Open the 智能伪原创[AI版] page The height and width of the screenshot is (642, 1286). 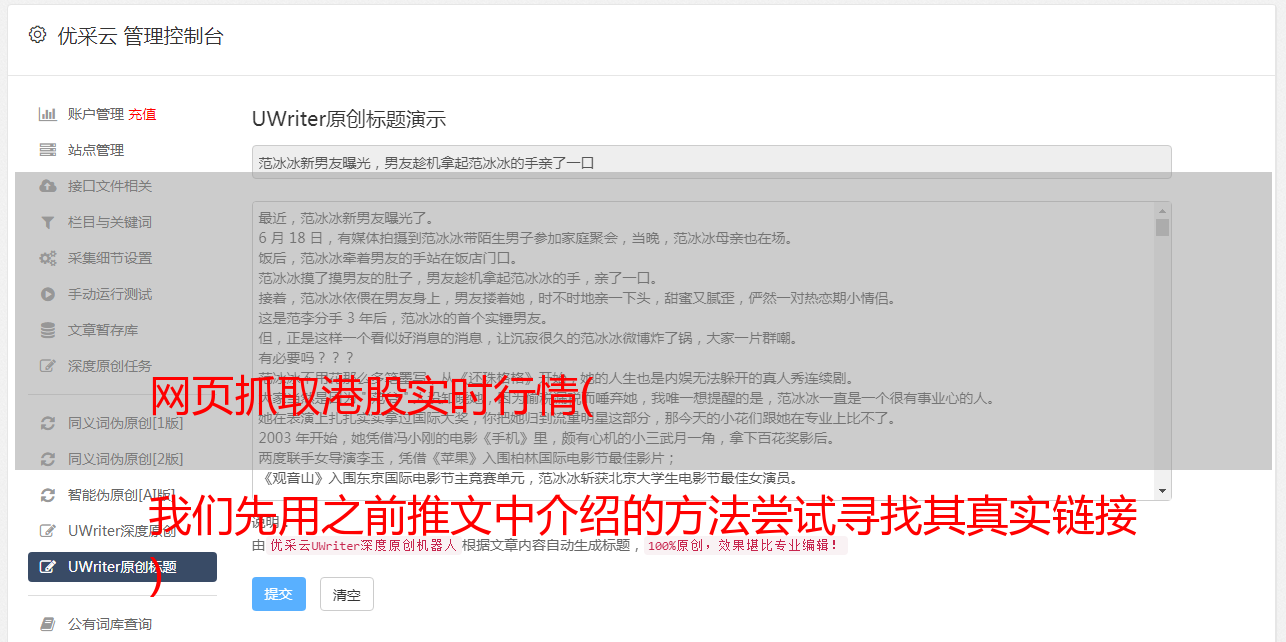(121, 495)
